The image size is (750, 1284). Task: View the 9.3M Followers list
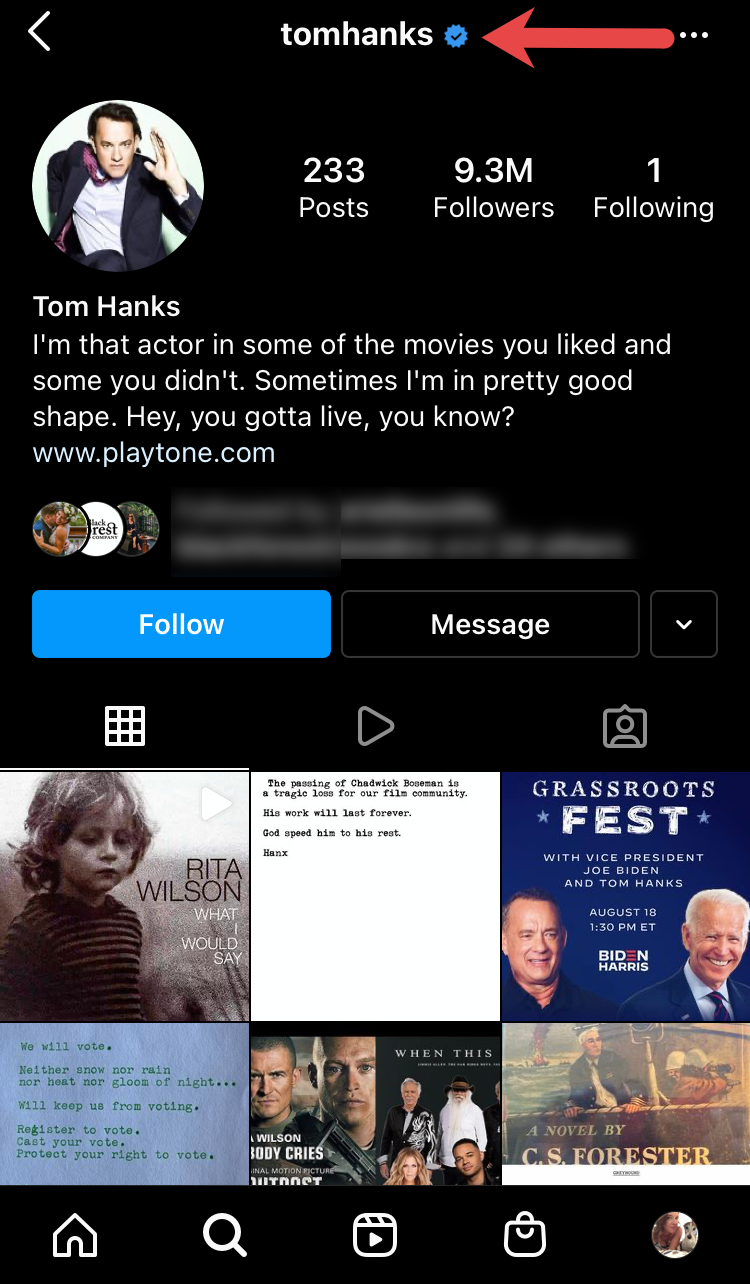(x=493, y=187)
